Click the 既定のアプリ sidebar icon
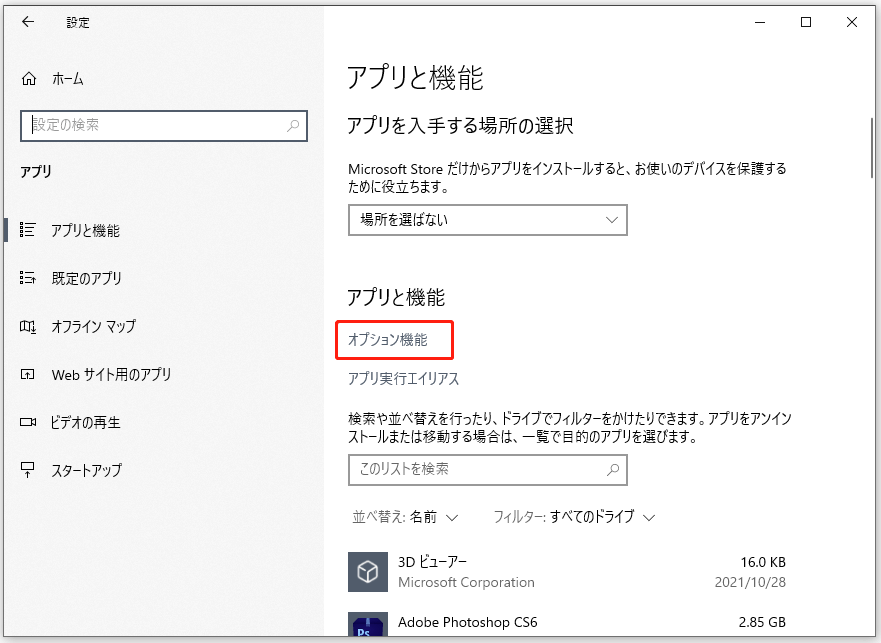This screenshot has height=643, width=881. pos(28,279)
